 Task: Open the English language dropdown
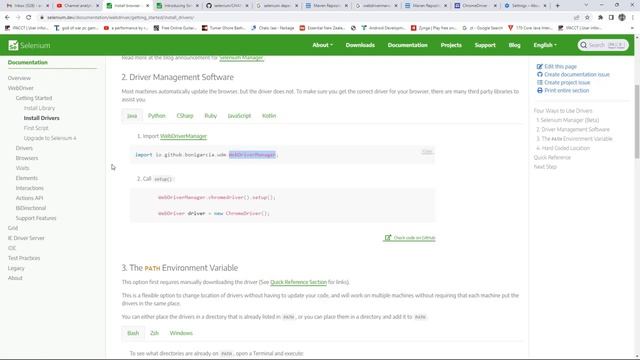pyautogui.click(x=545, y=45)
